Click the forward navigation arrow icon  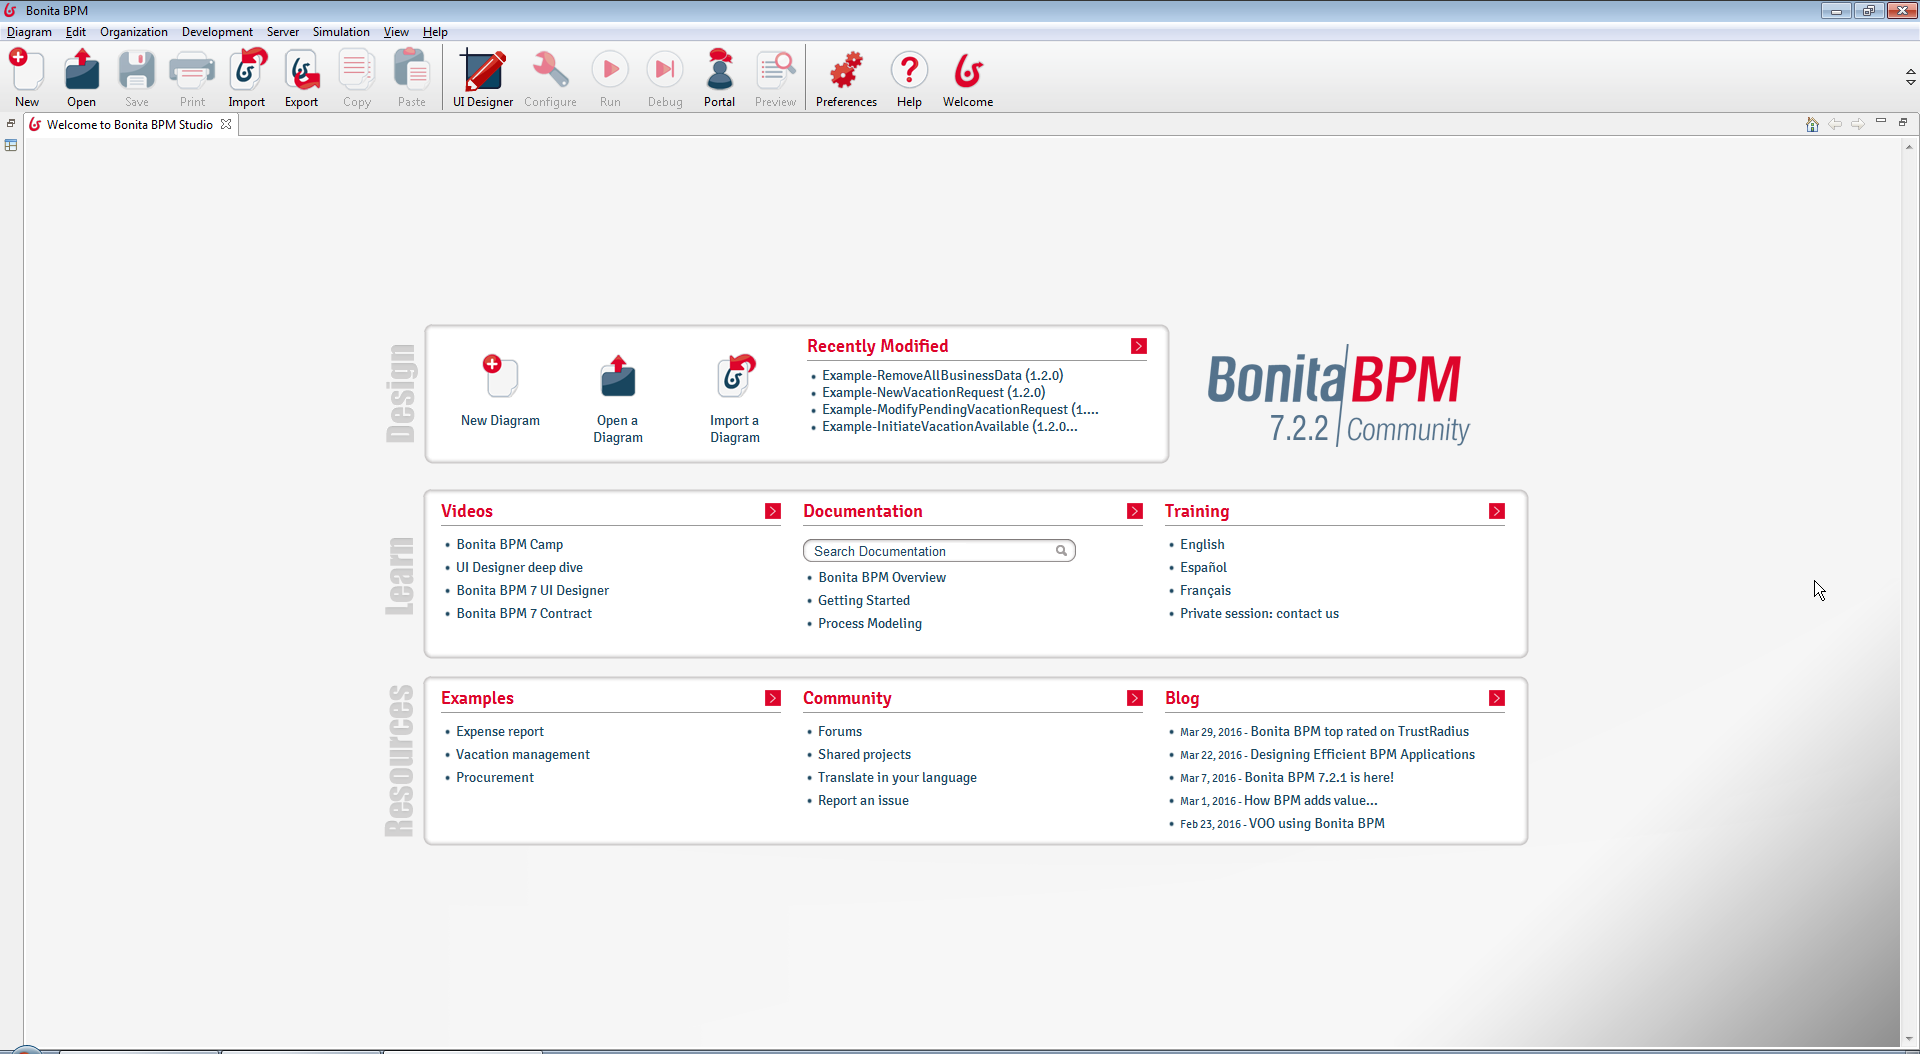[x=1858, y=124]
